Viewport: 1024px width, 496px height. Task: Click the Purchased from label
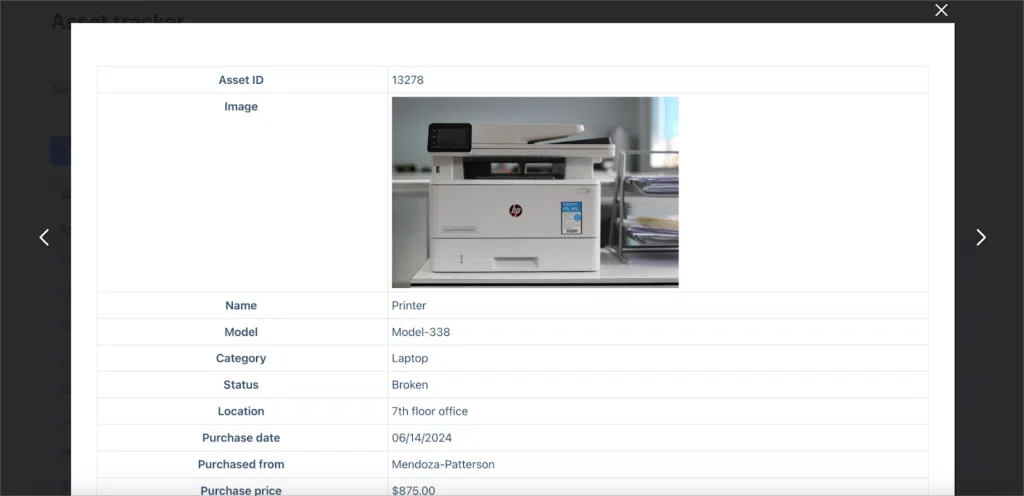(241, 465)
